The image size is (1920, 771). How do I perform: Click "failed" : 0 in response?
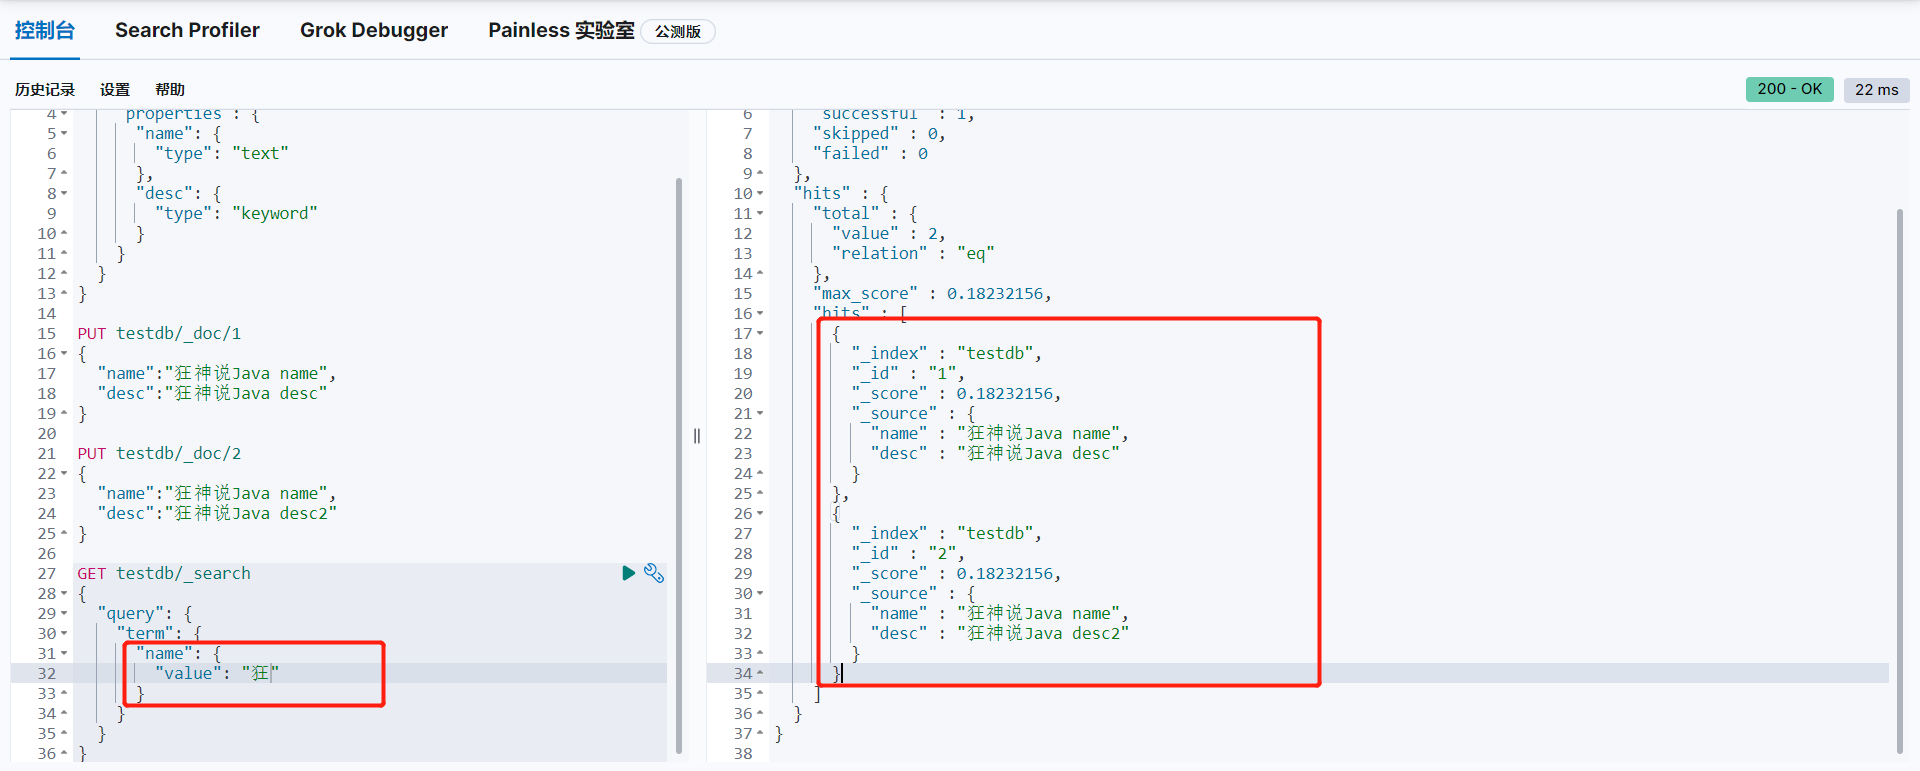tap(870, 153)
